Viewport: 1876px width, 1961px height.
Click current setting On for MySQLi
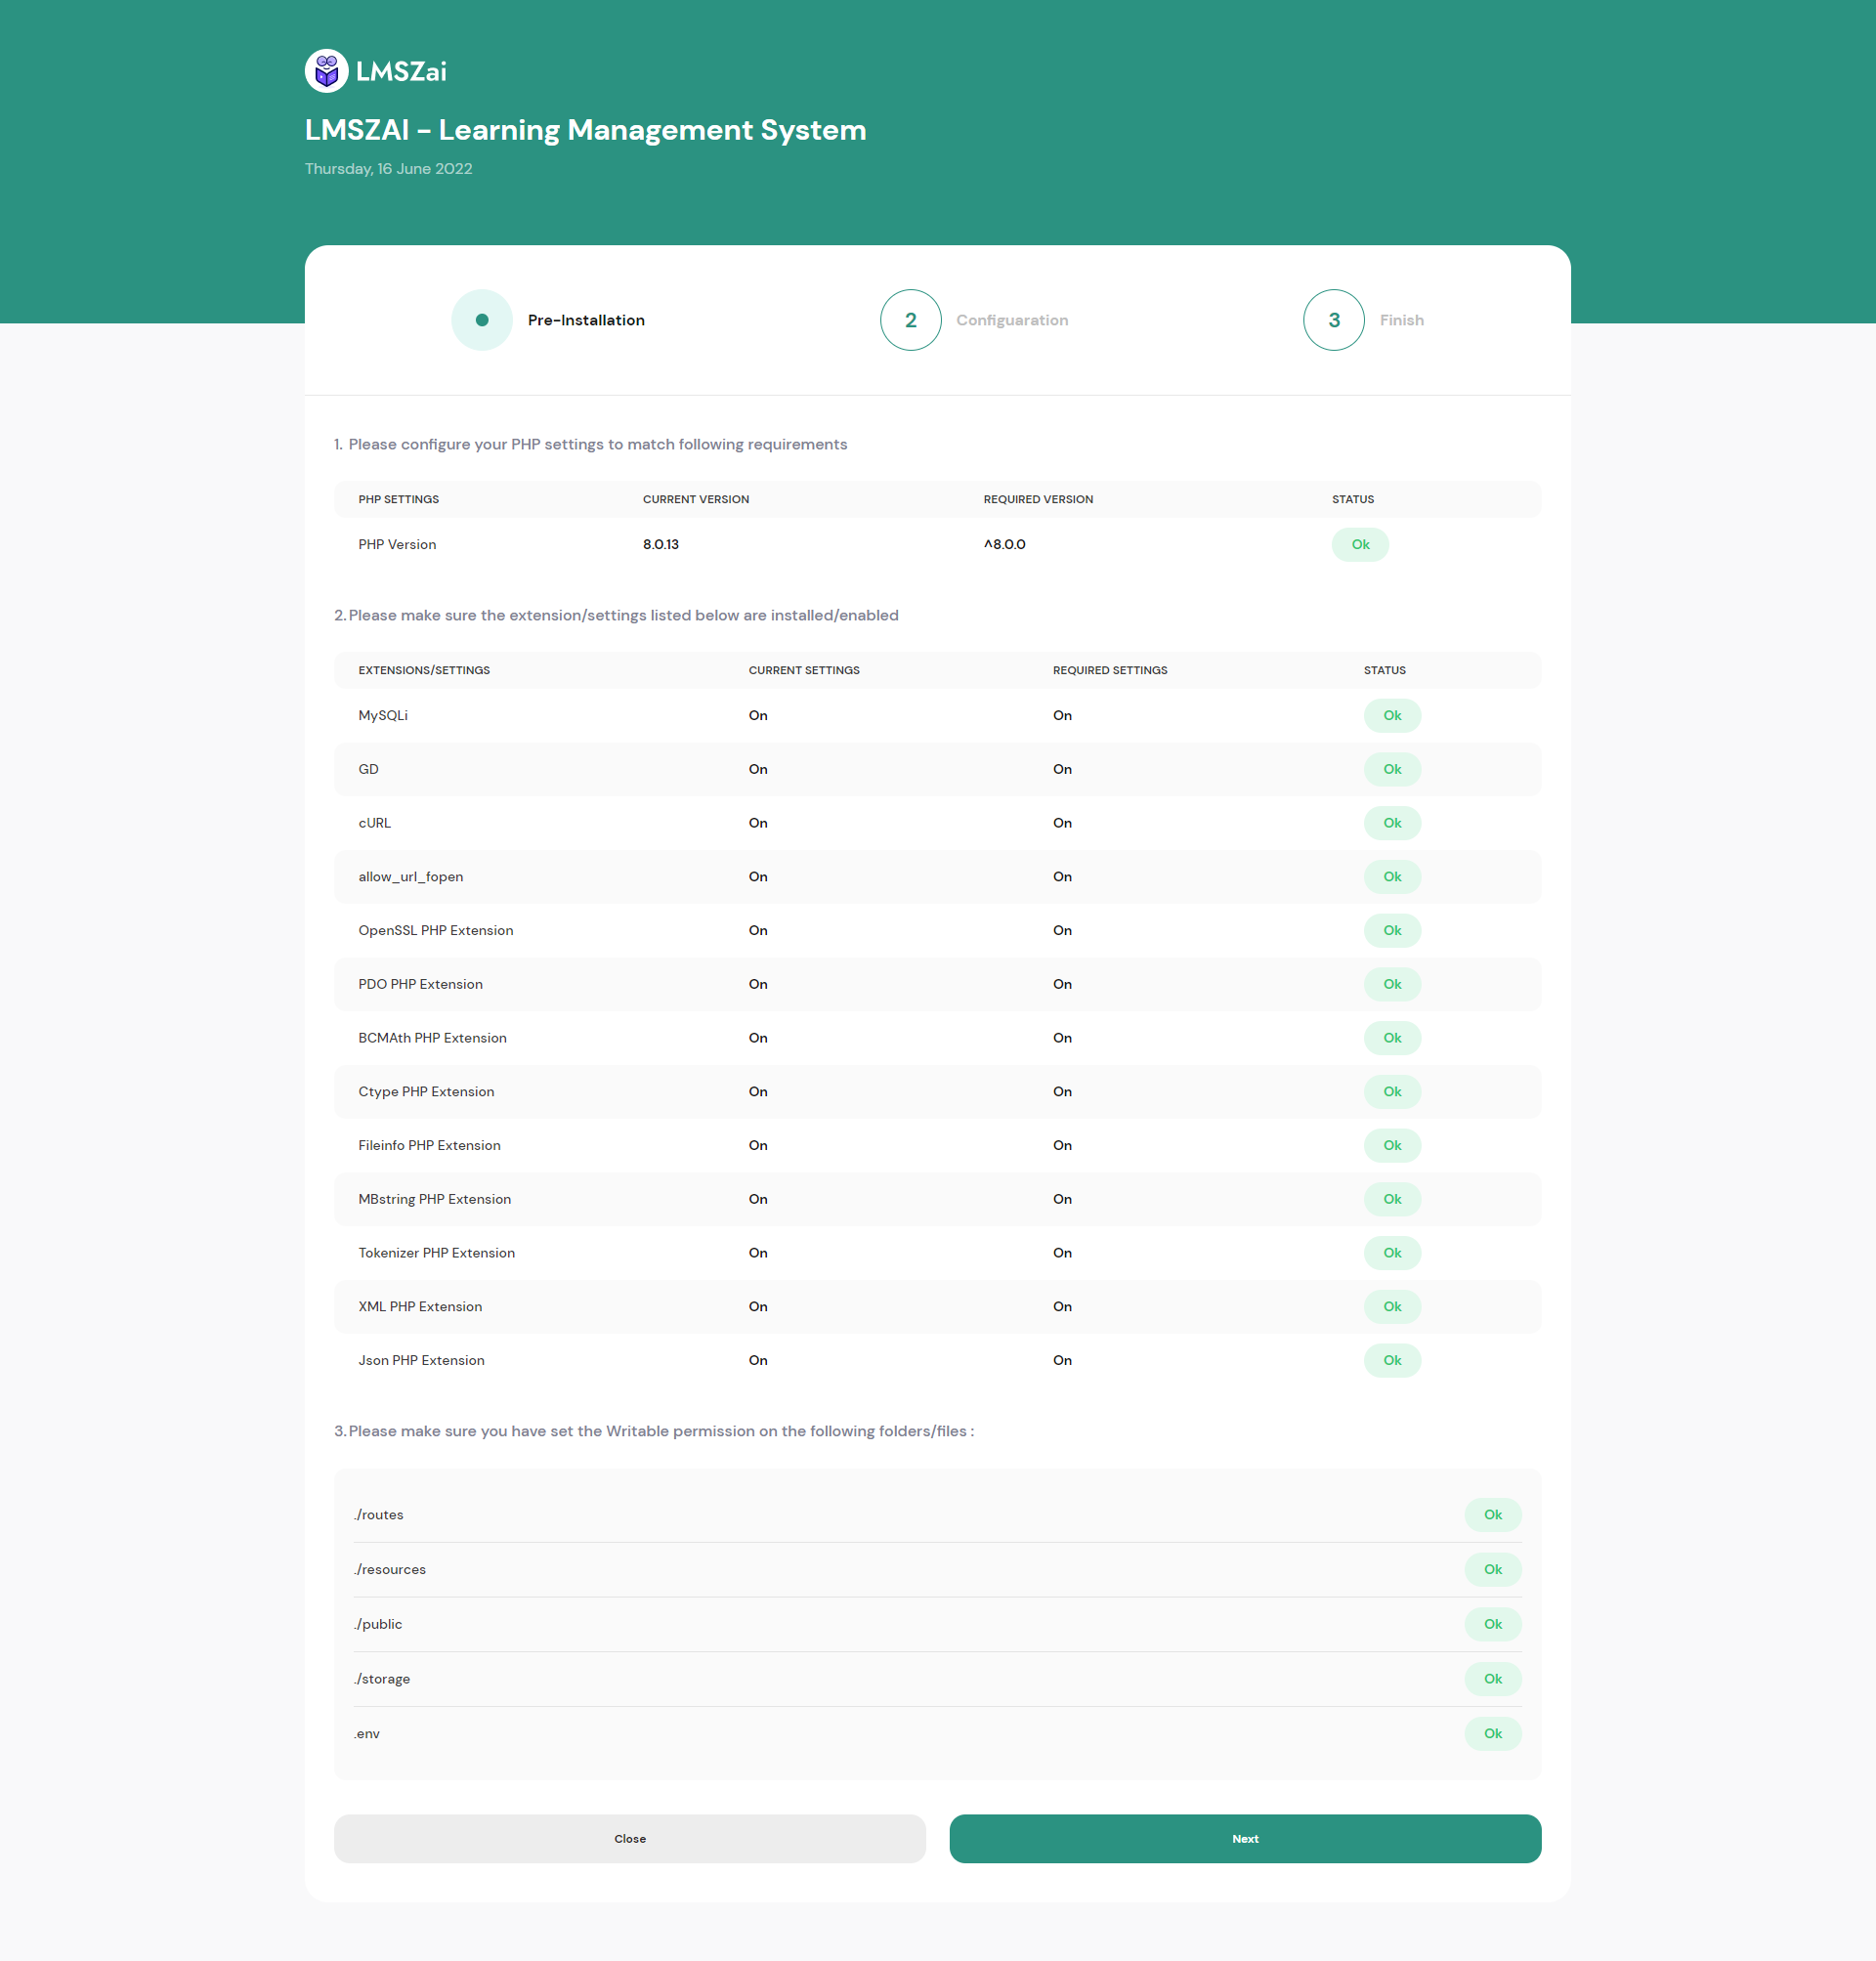758,715
